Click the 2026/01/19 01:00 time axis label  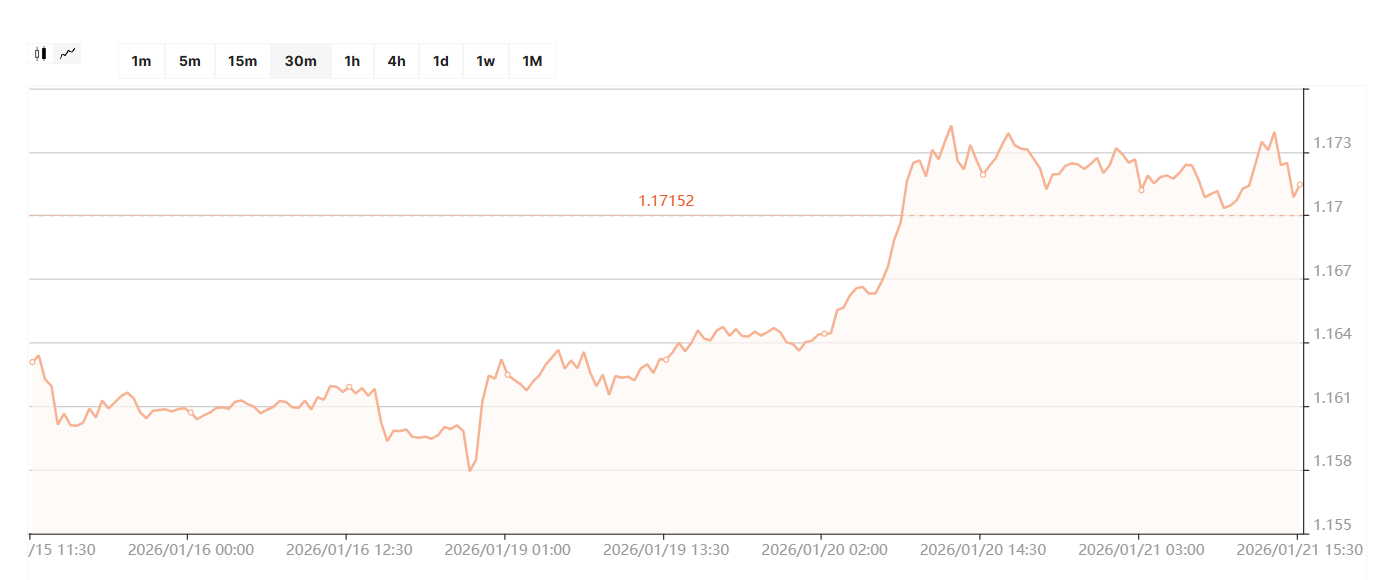(x=507, y=550)
